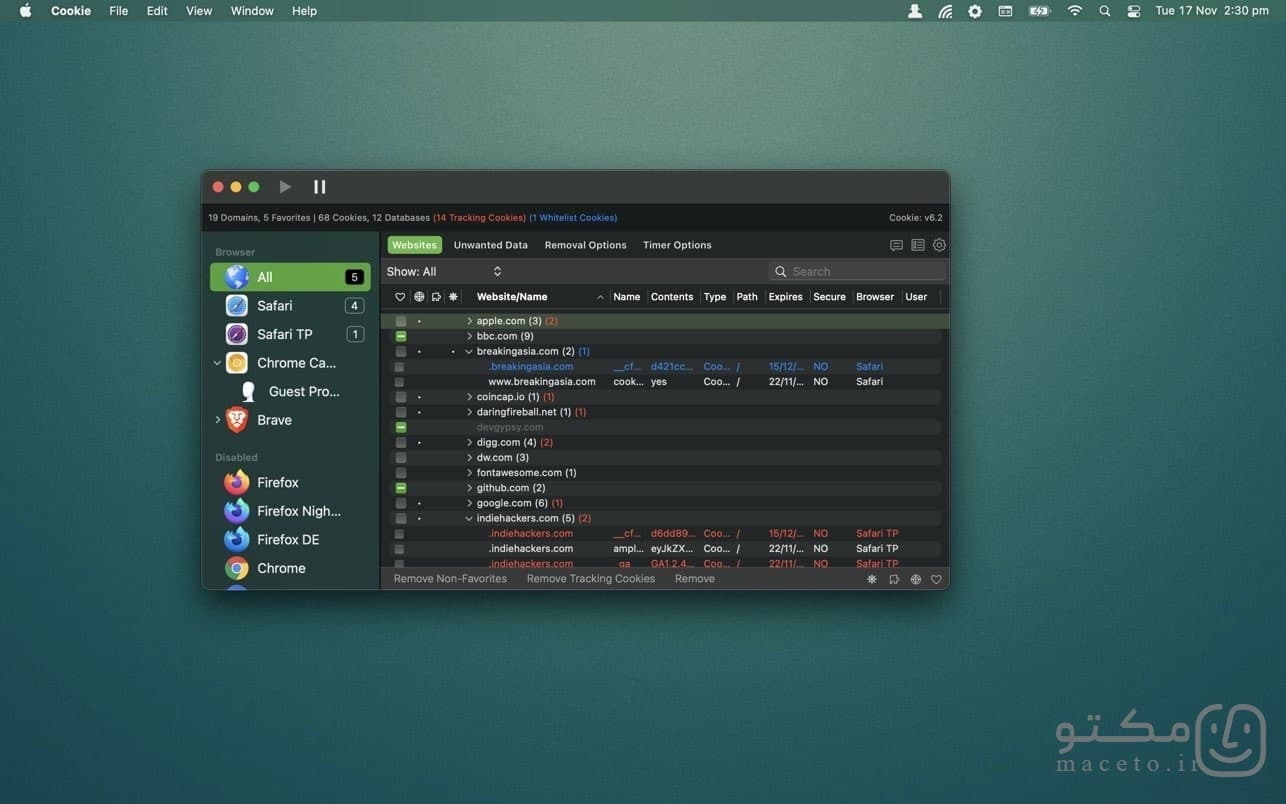
Task: Click the asterisk icon in bottom bar
Action: [x=872, y=579]
